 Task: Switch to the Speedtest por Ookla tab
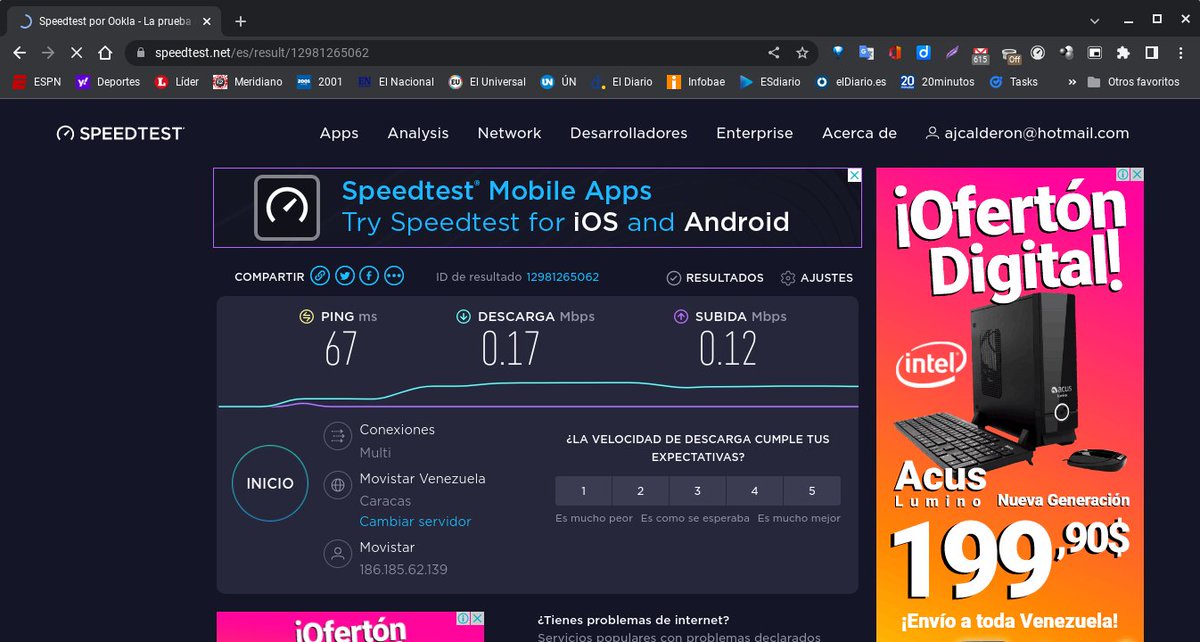[x=110, y=19]
